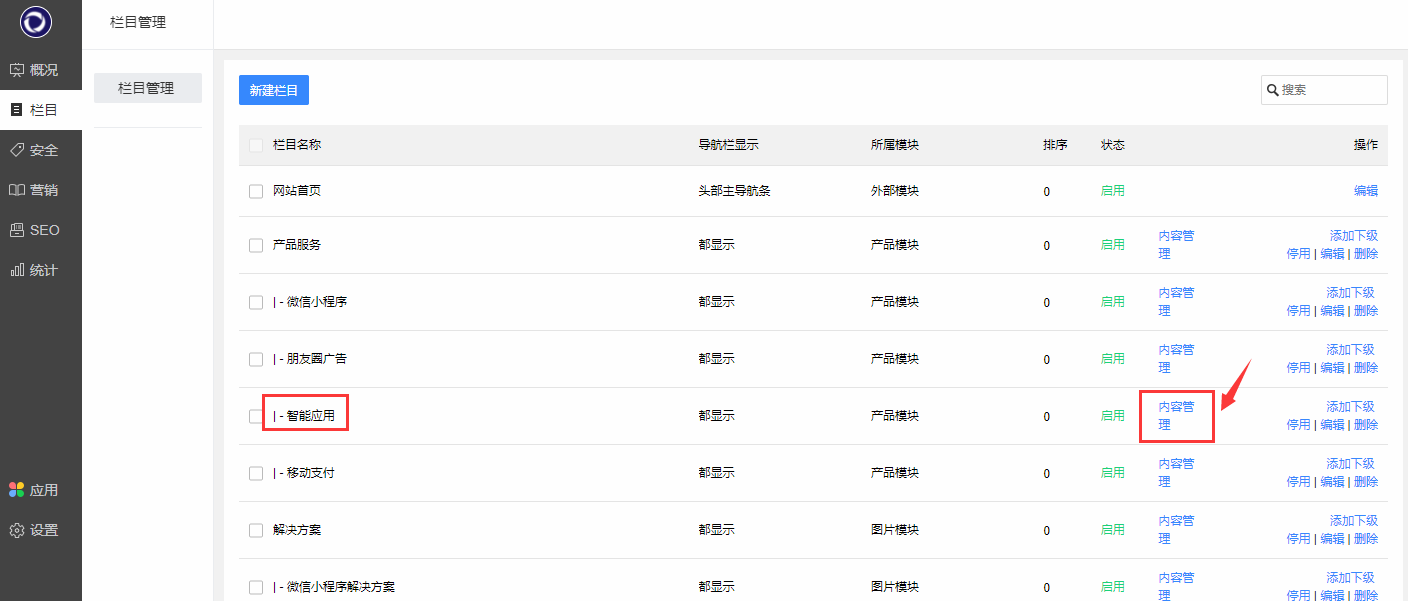Click the 导航栏显示 column header
The width and height of the screenshot is (1408, 601).
pos(728,145)
